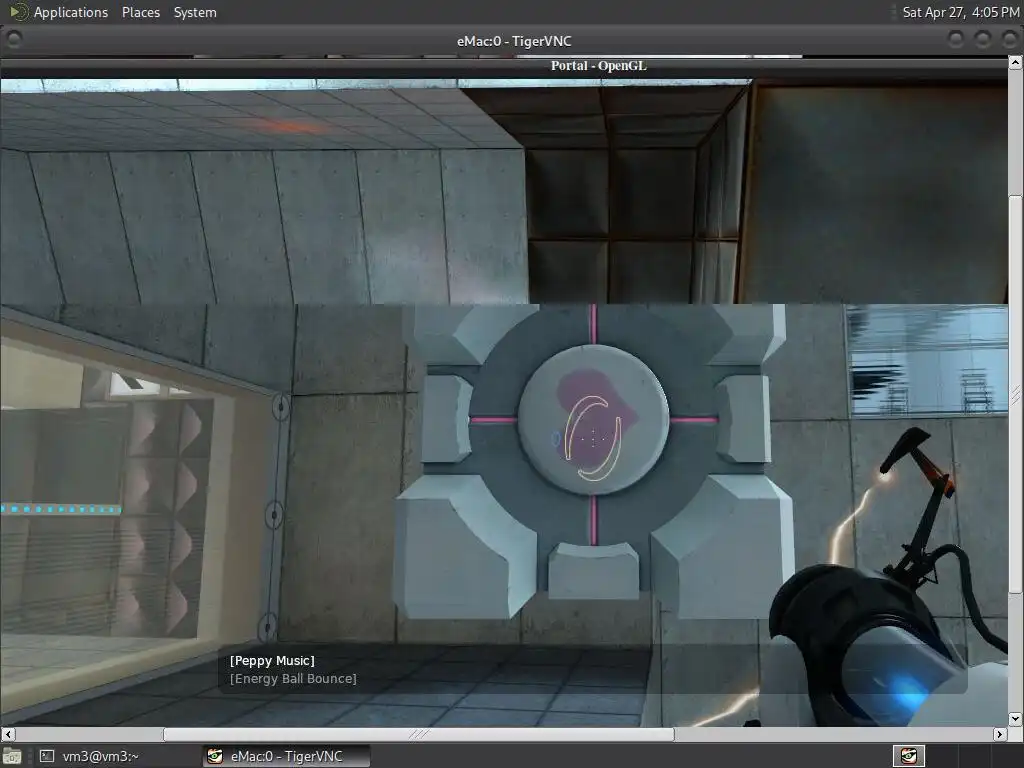The image size is (1024, 768).
Task: Click the clock showing Sat Apr 27
Action: (960, 12)
